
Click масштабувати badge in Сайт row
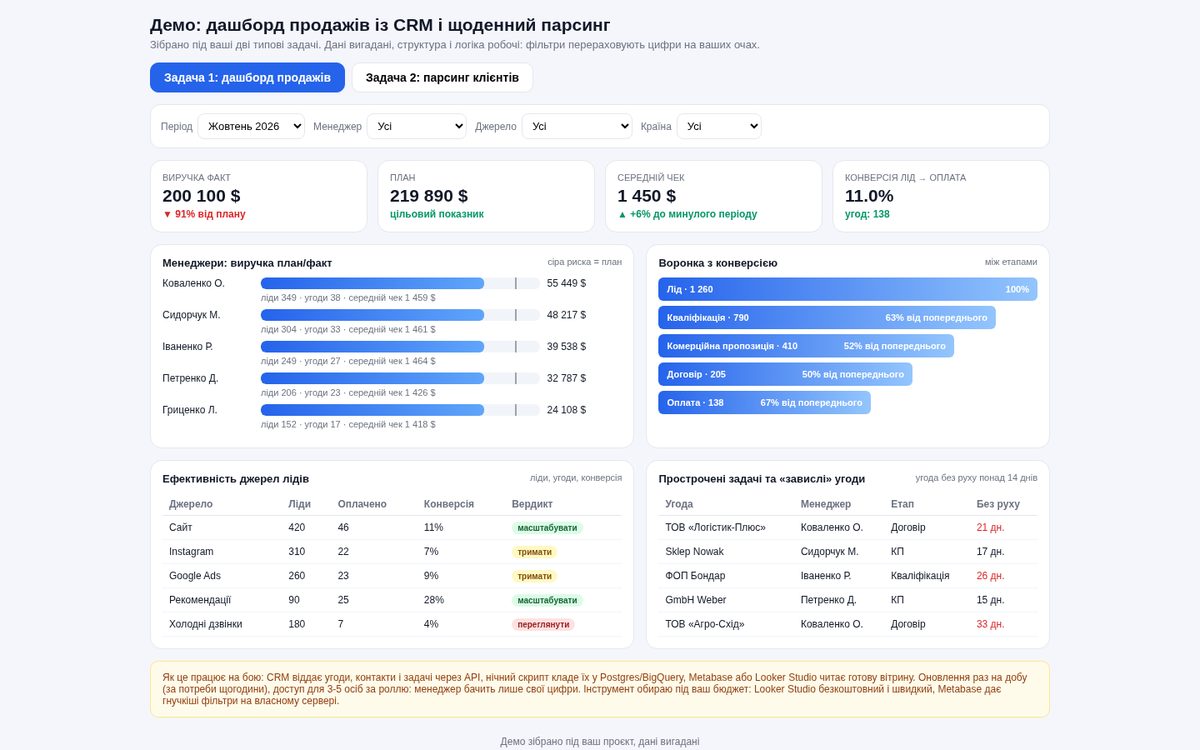pyautogui.click(x=547, y=528)
